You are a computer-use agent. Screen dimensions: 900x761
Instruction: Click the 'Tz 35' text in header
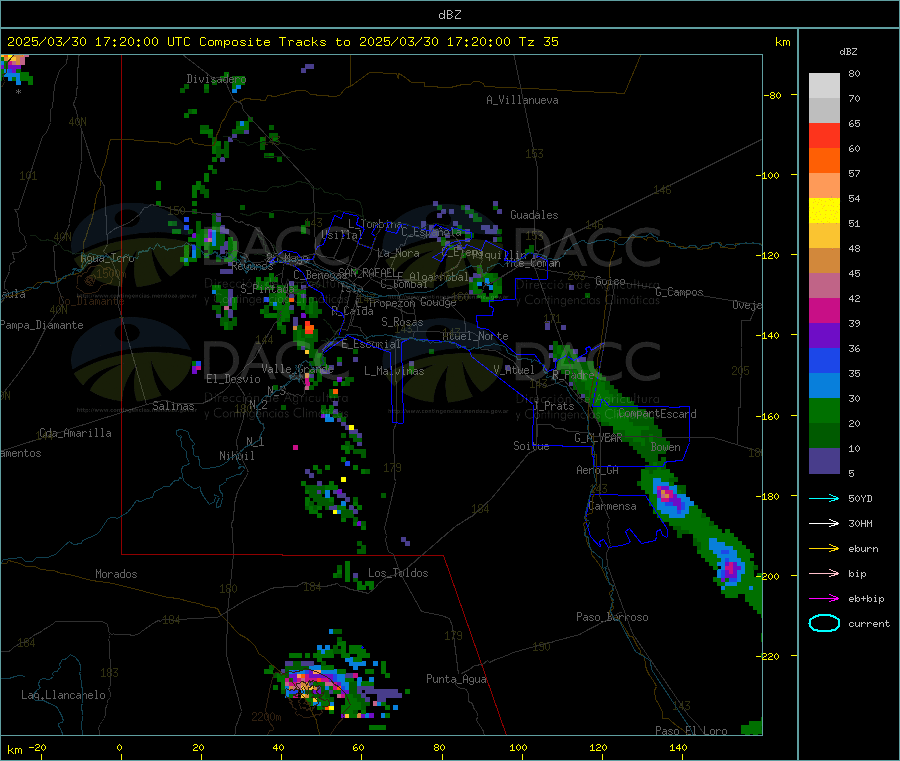[538, 42]
